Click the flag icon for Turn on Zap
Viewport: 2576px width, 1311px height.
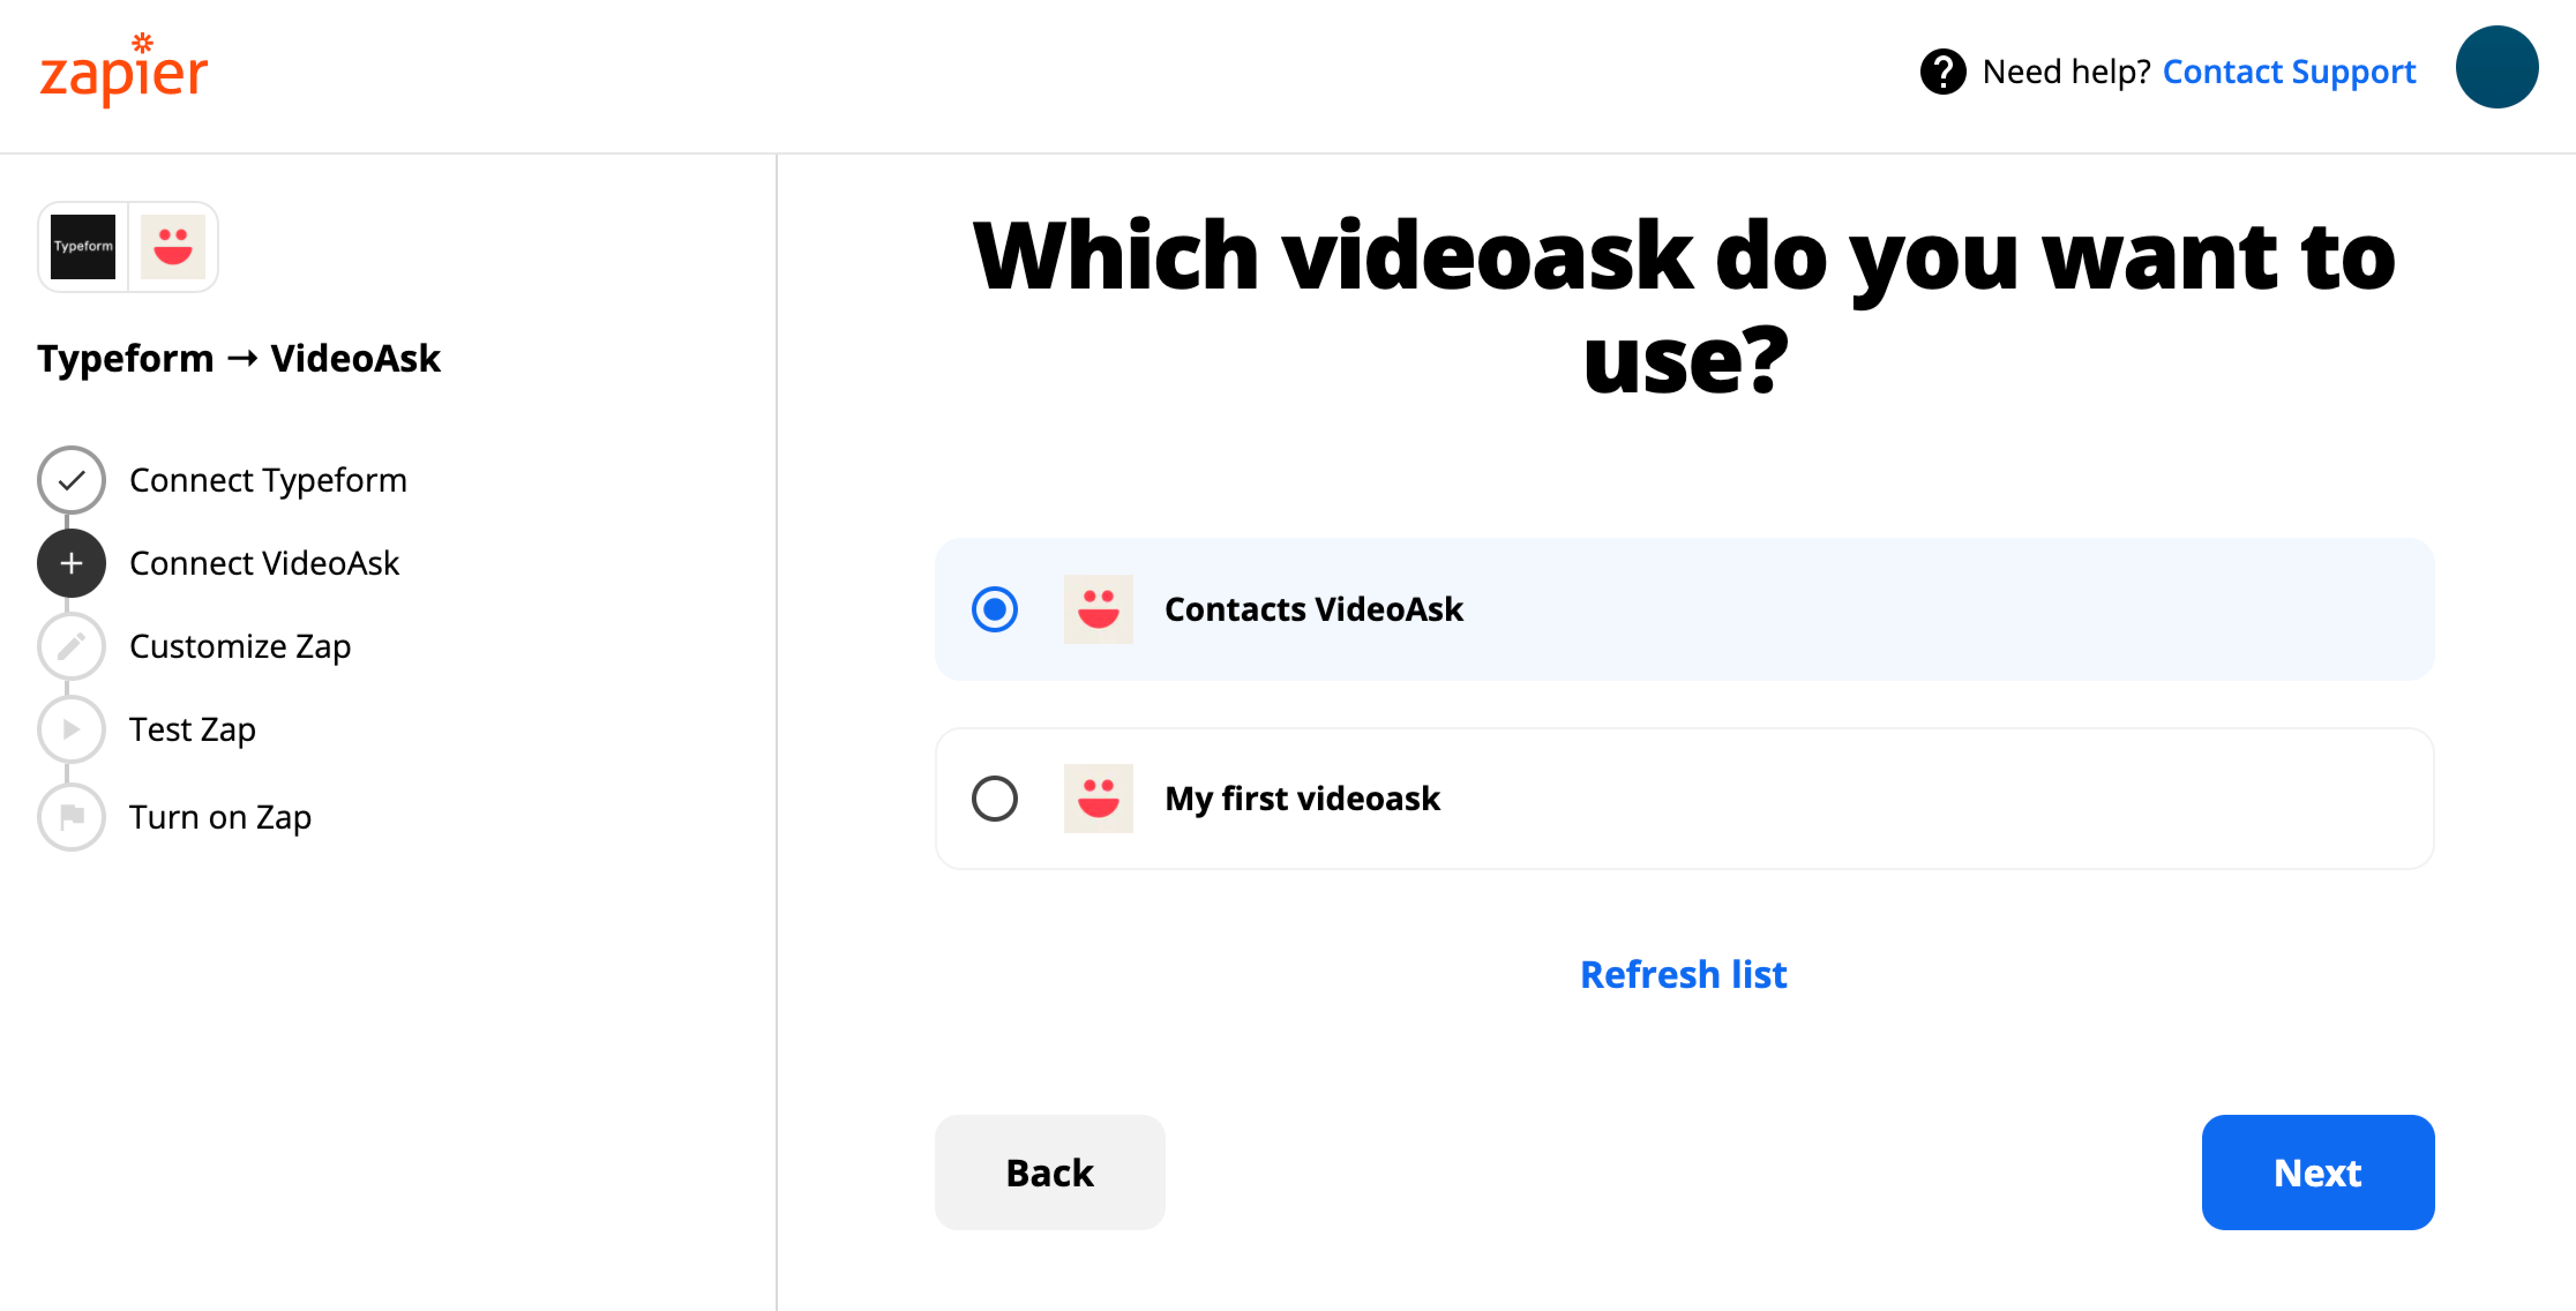(x=71, y=818)
